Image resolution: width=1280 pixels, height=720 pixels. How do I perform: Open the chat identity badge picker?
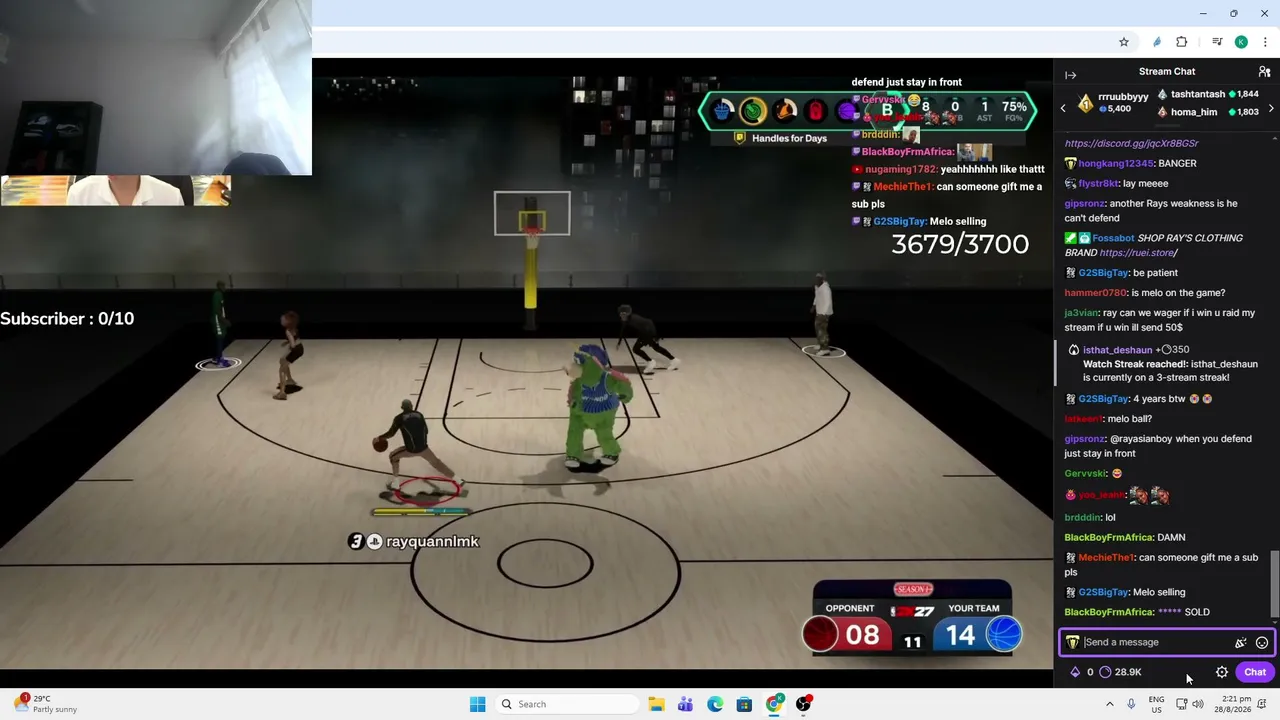[1072, 643]
